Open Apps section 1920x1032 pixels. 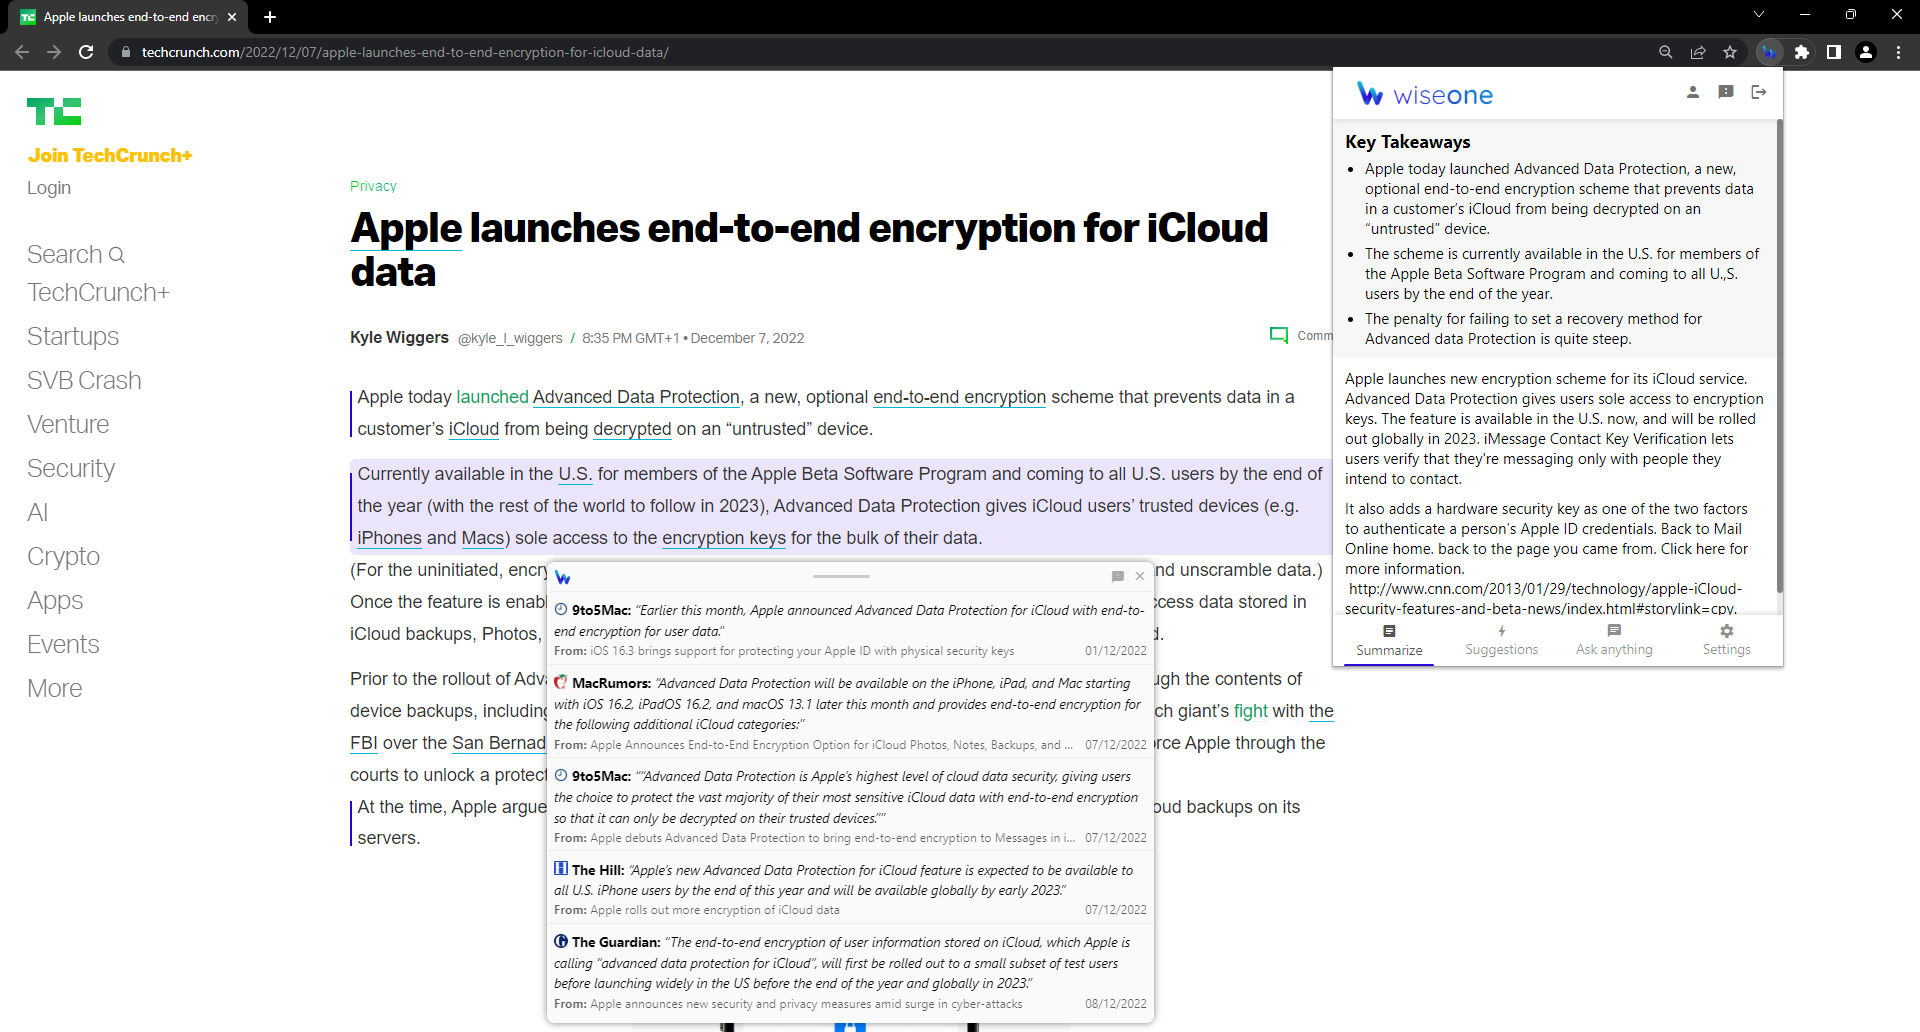[x=55, y=600]
